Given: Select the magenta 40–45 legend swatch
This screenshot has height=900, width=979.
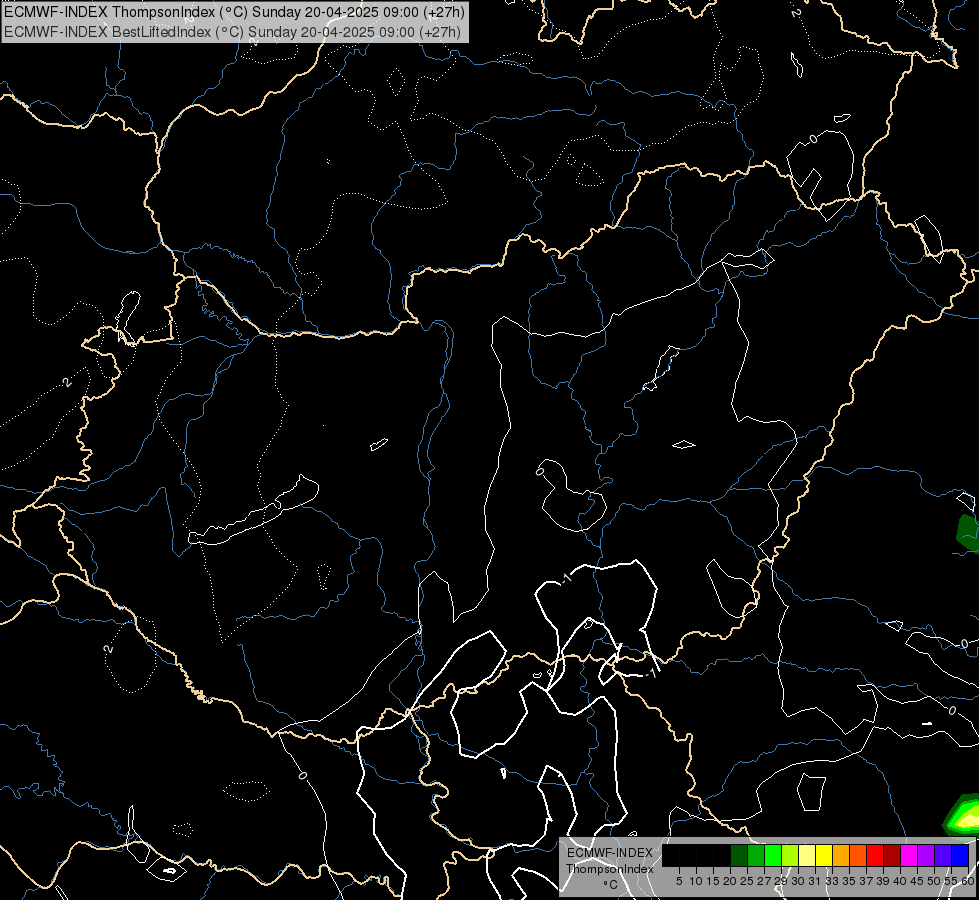Looking at the screenshot, I should [909, 855].
